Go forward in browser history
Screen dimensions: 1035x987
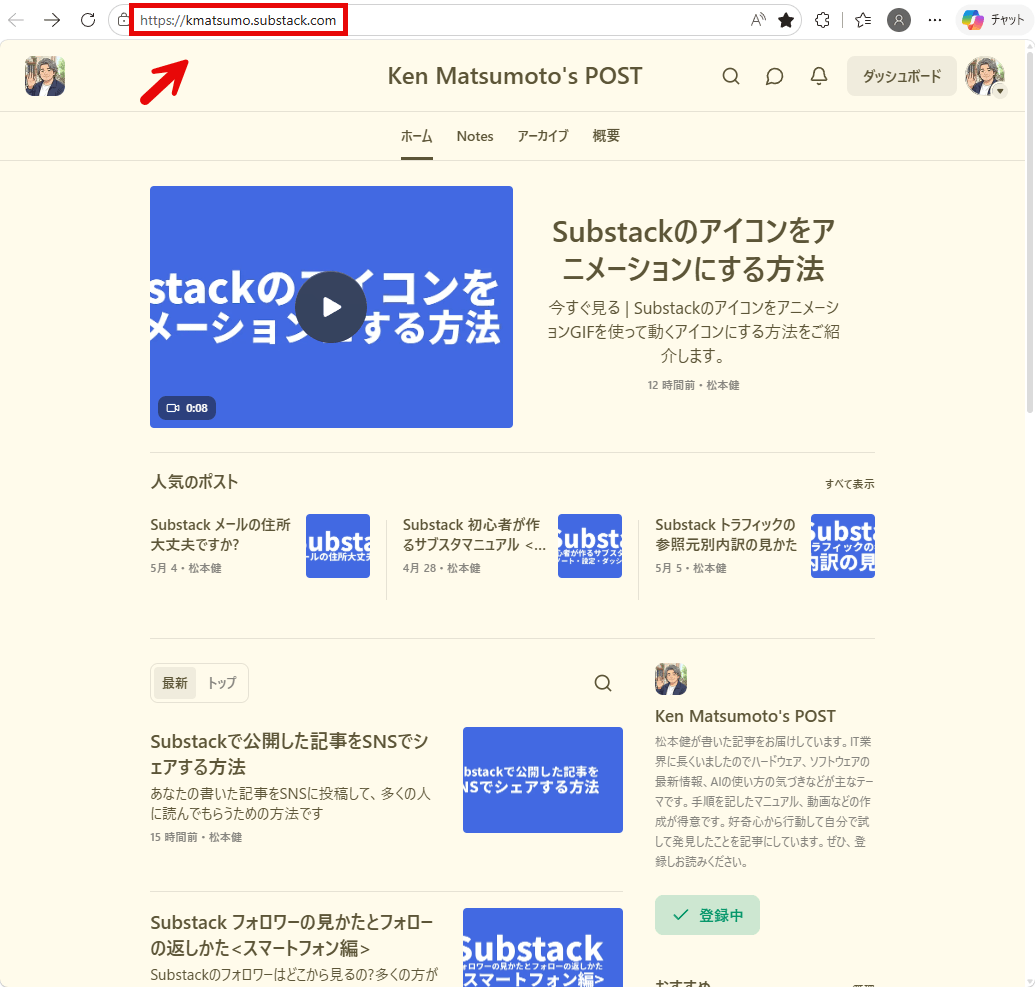pyautogui.click(x=51, y=20)
